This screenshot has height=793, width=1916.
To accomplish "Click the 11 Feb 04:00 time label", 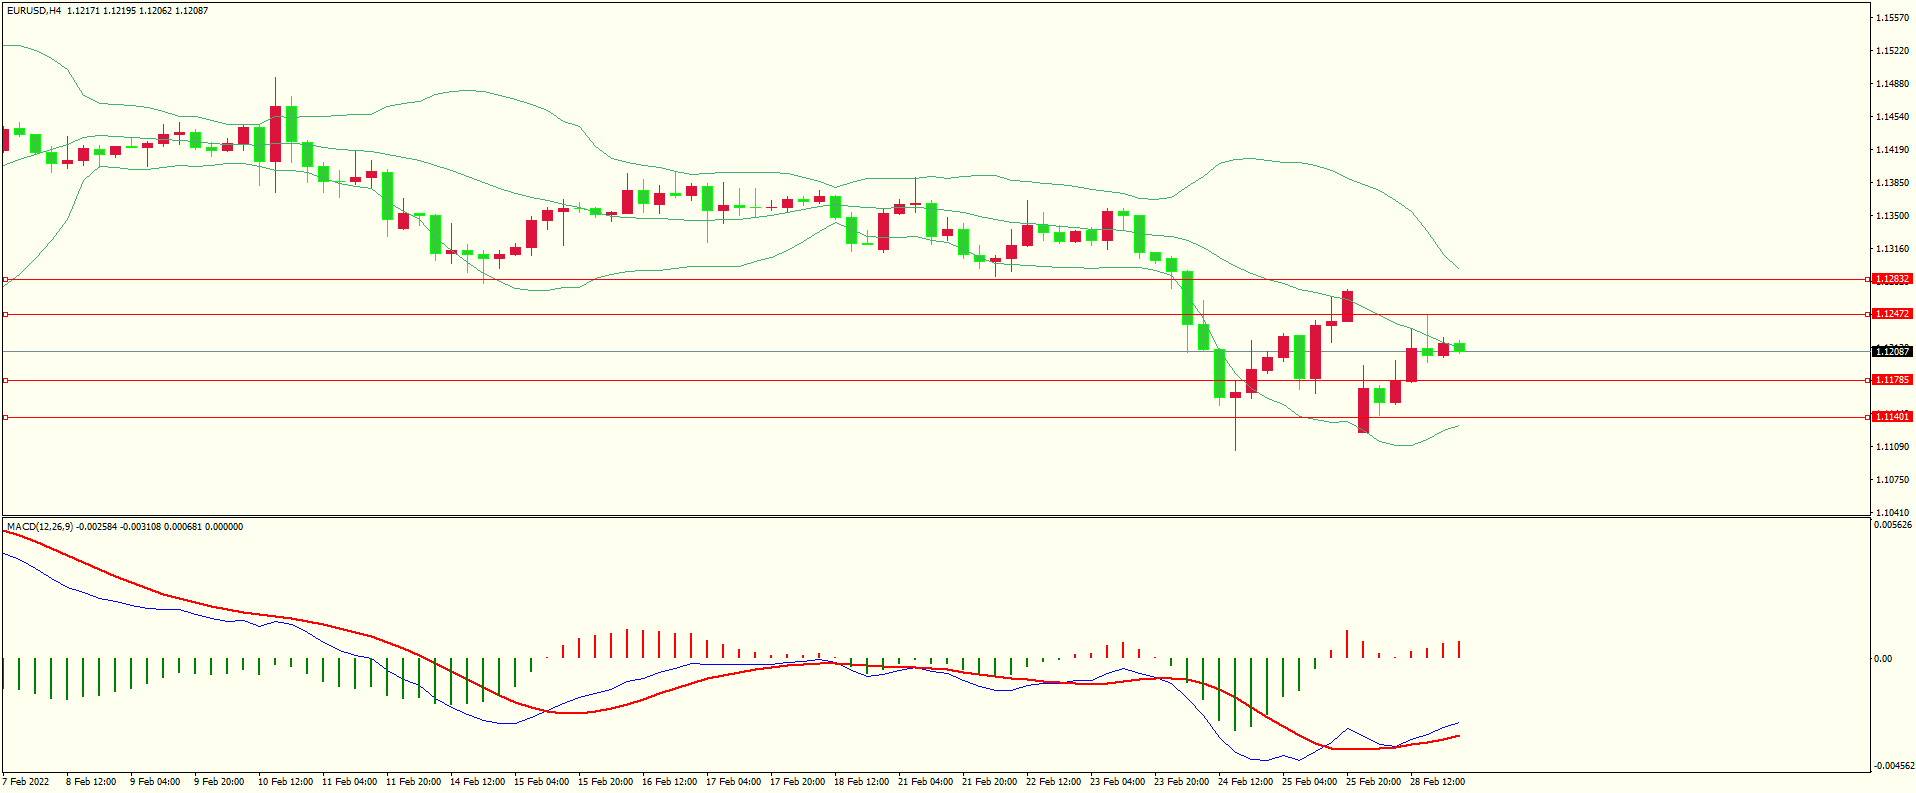I will coord(349,782).
